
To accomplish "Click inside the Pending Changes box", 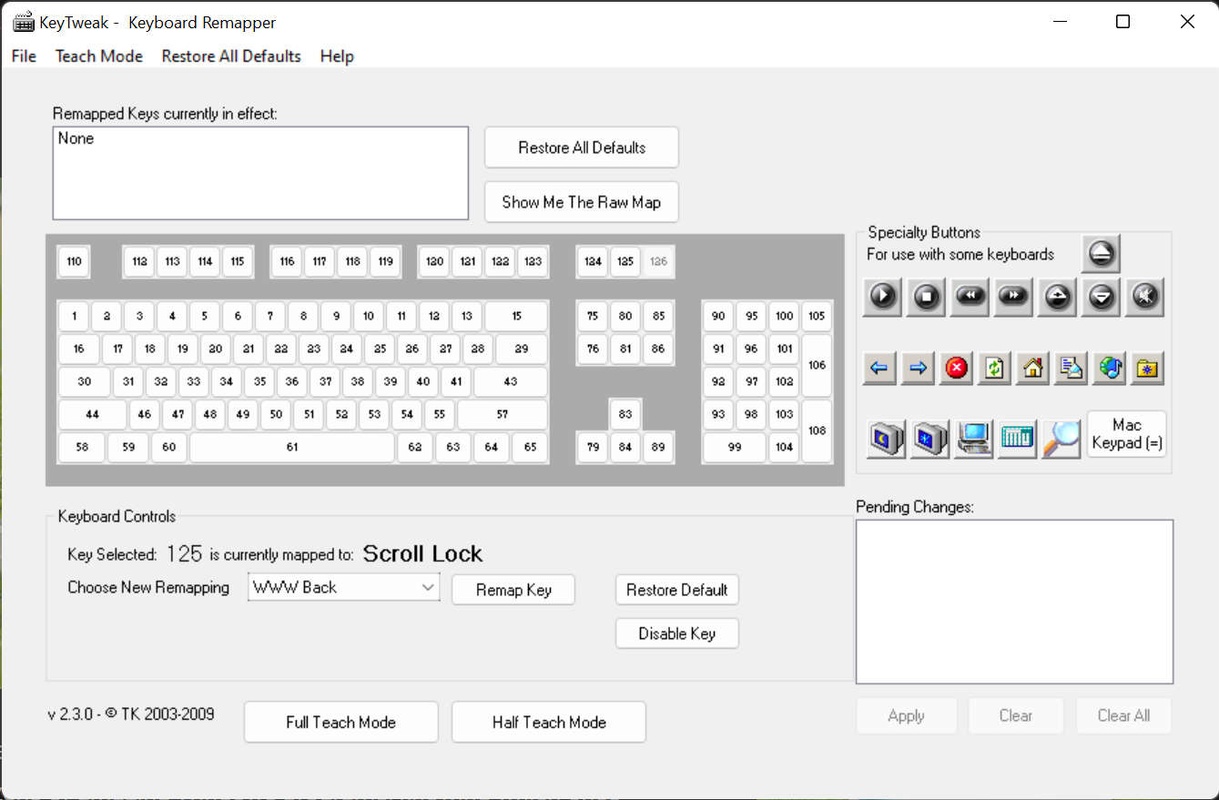I will point(1014,601).
